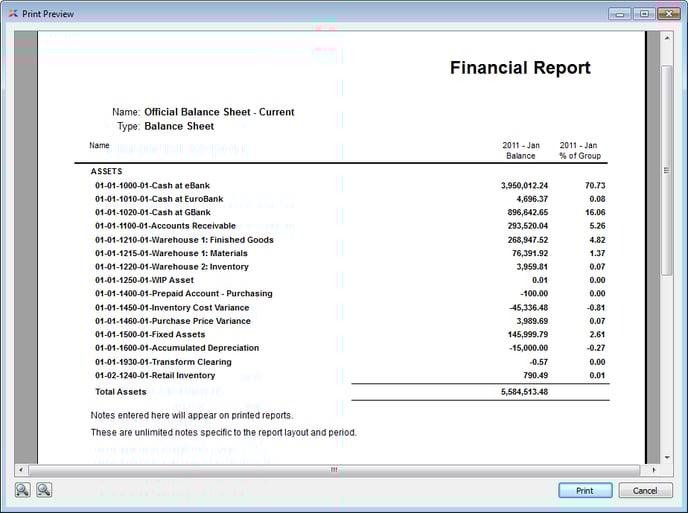Image resolution: width=688 pixels, height=513 pixels.
Task: Click the Financial Report heading
Action: coord(520,68)
